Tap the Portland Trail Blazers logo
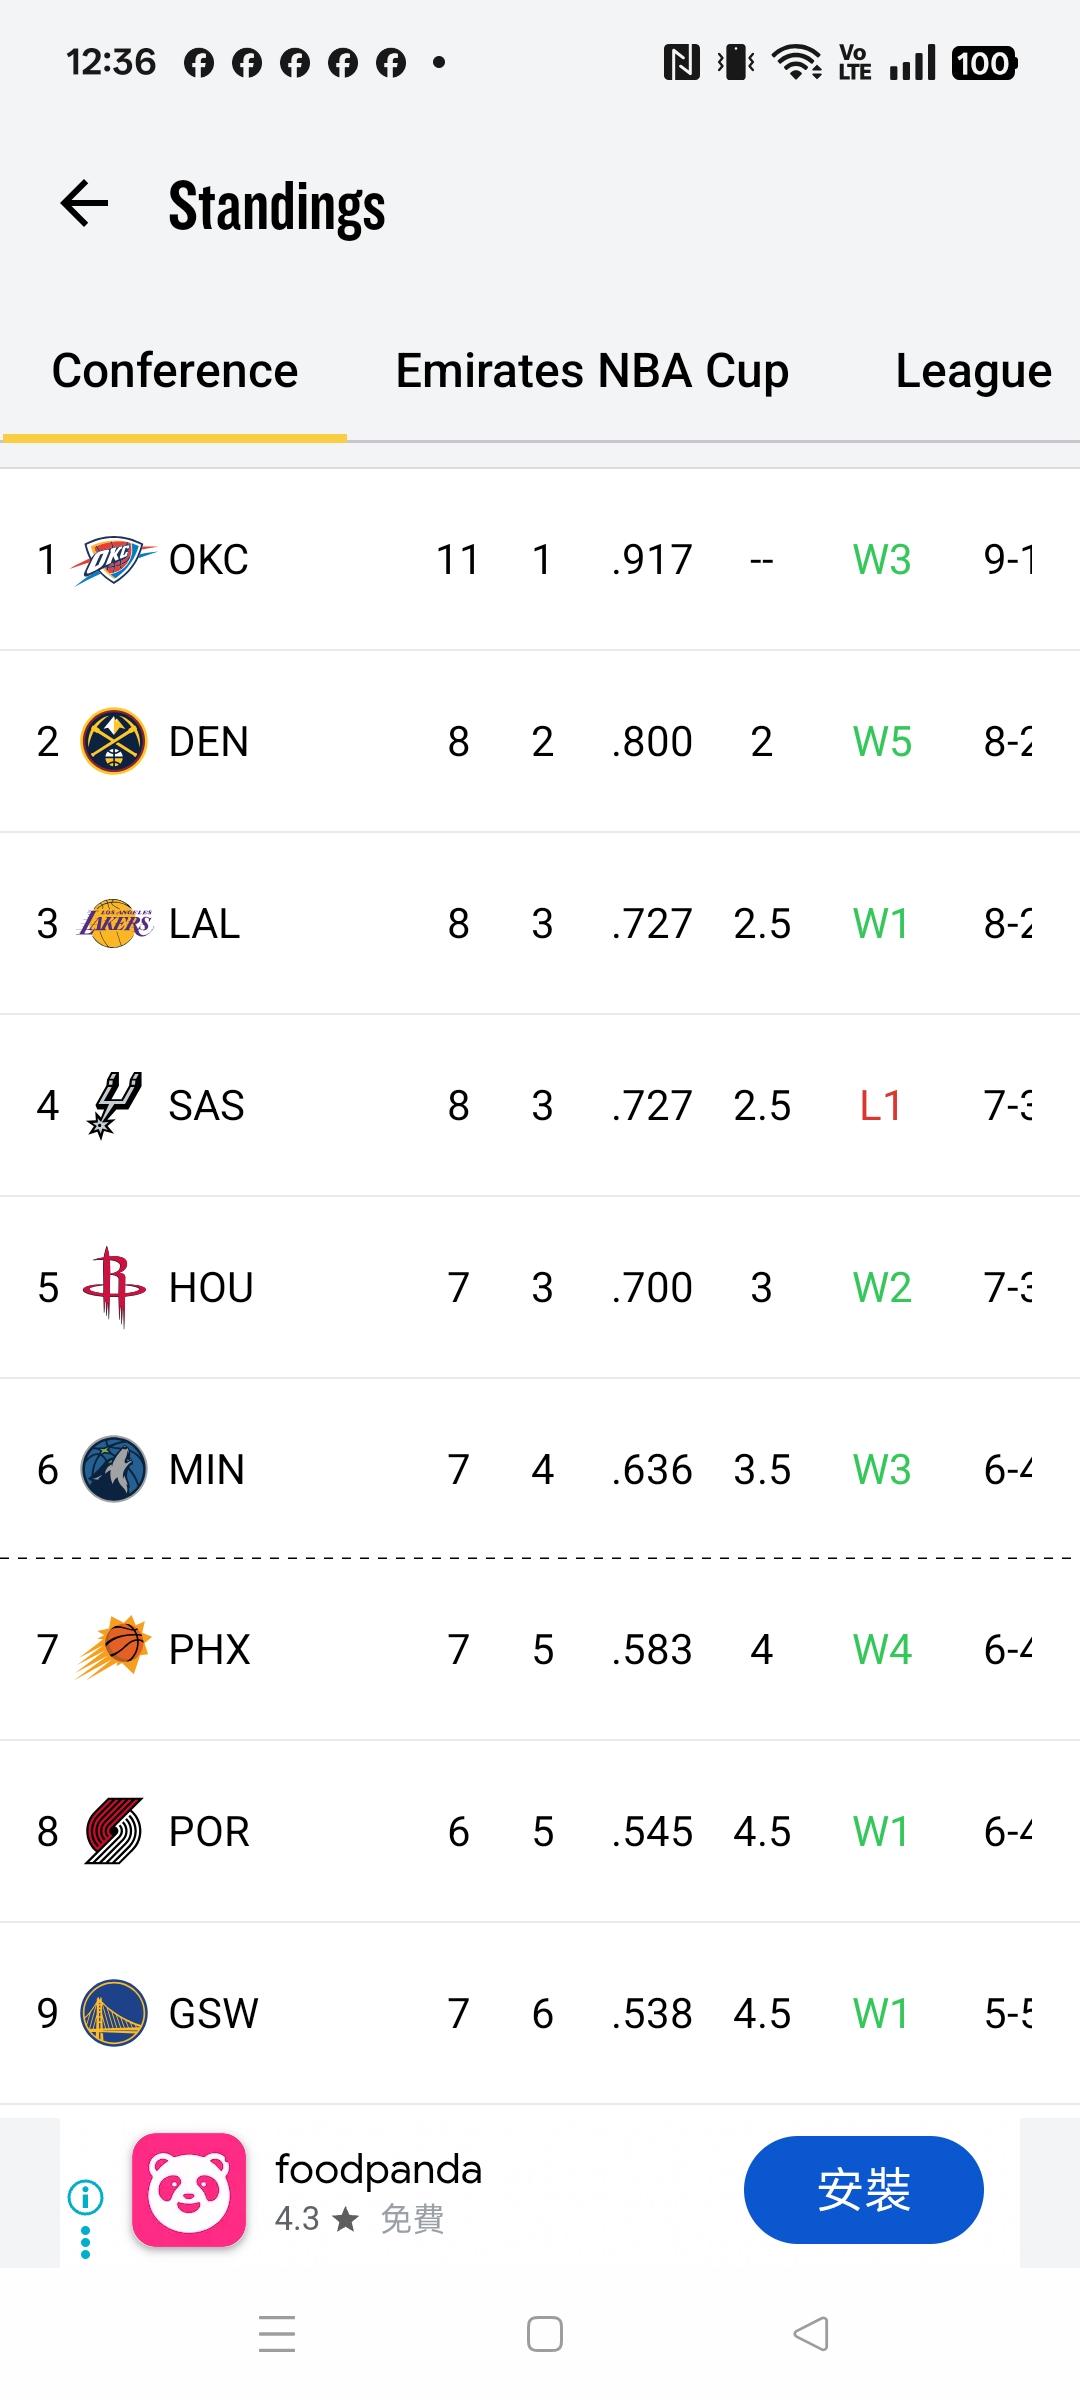The width and height of the screenshot is (1080, 2400). 113,1832
